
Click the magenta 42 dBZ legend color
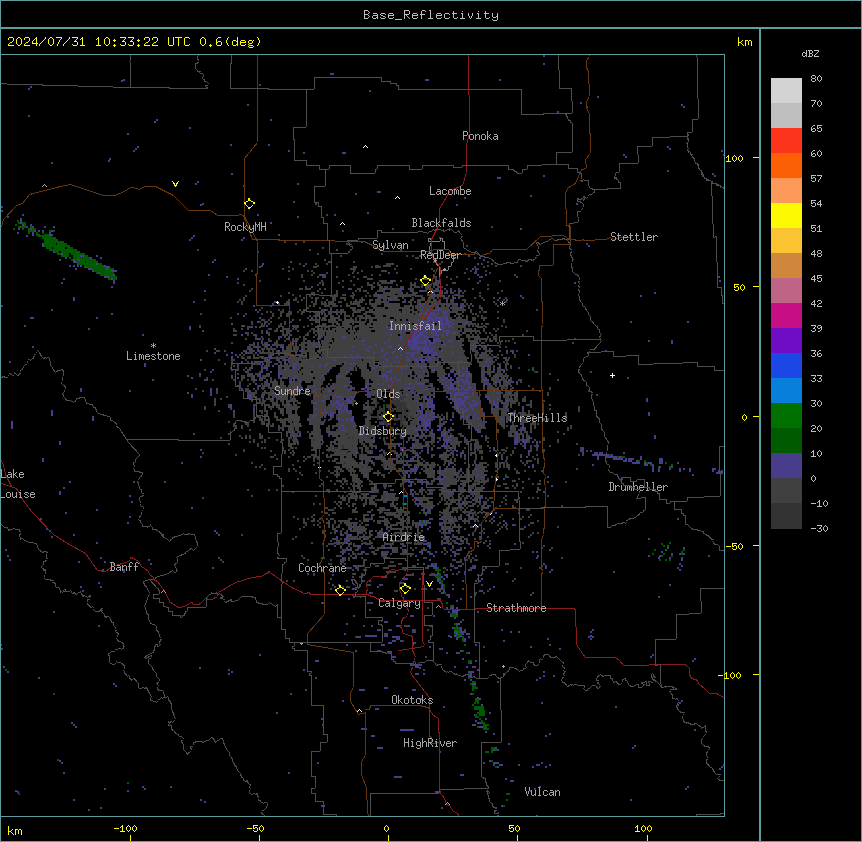click(786, 315)
